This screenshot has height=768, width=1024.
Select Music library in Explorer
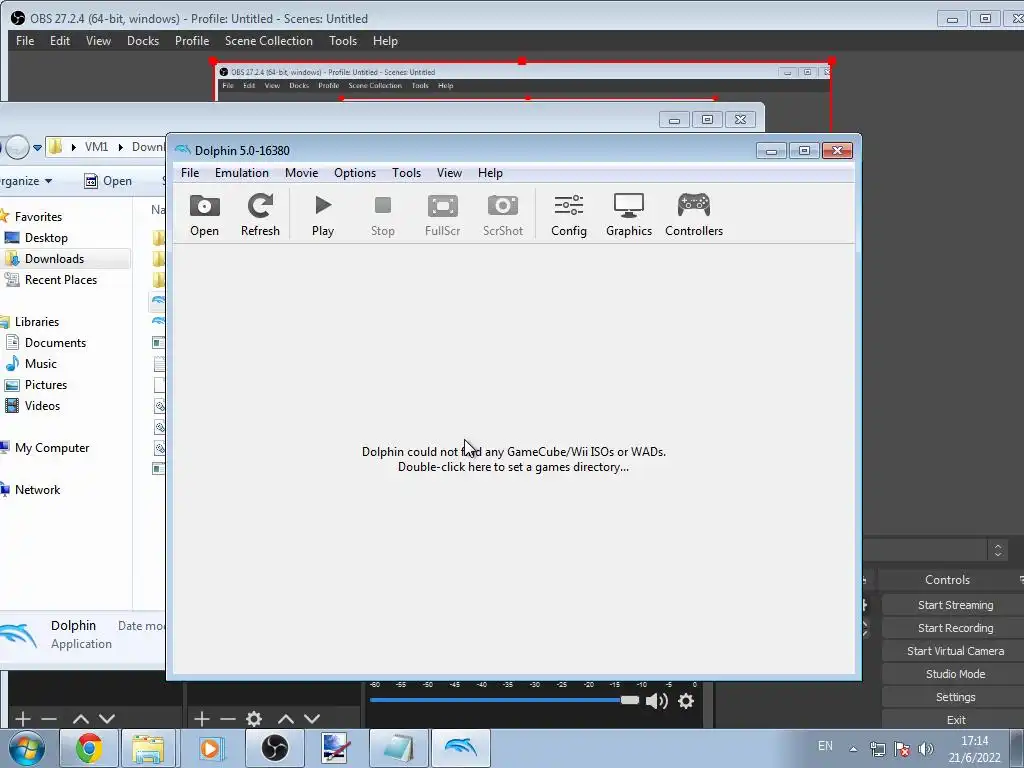(x=40, y=364)
